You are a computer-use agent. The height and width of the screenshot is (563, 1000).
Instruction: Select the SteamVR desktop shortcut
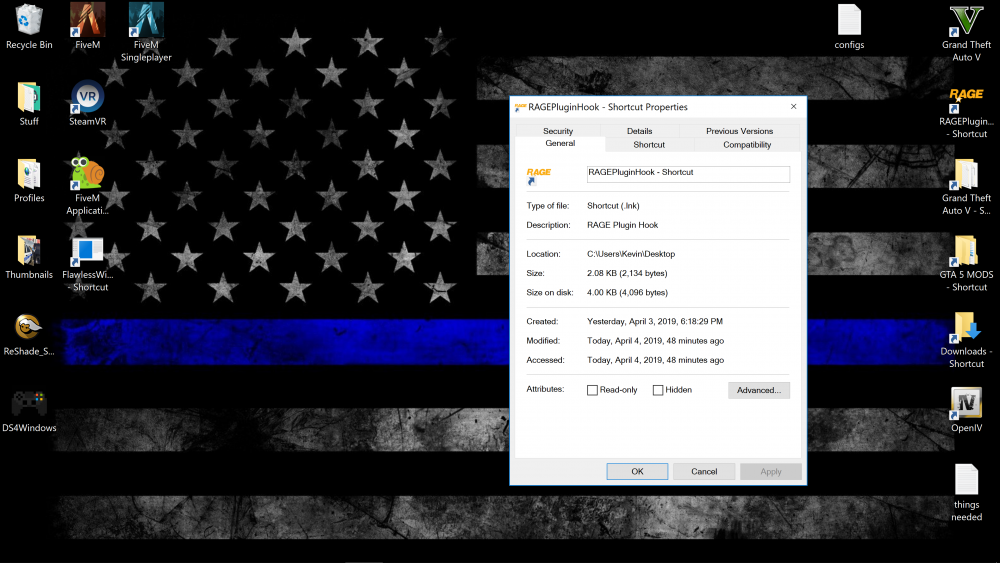click(x=87, y=97)
